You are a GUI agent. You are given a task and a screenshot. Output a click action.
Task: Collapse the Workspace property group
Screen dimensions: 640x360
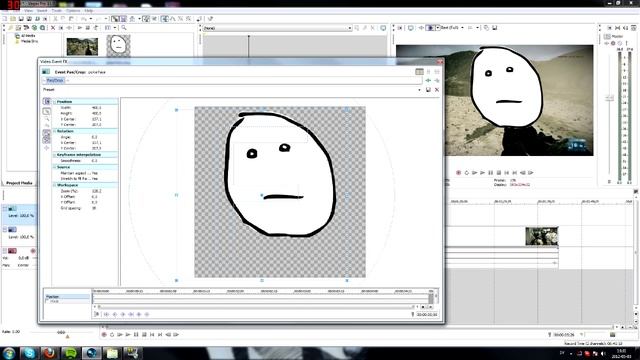[x=54, y=185]
